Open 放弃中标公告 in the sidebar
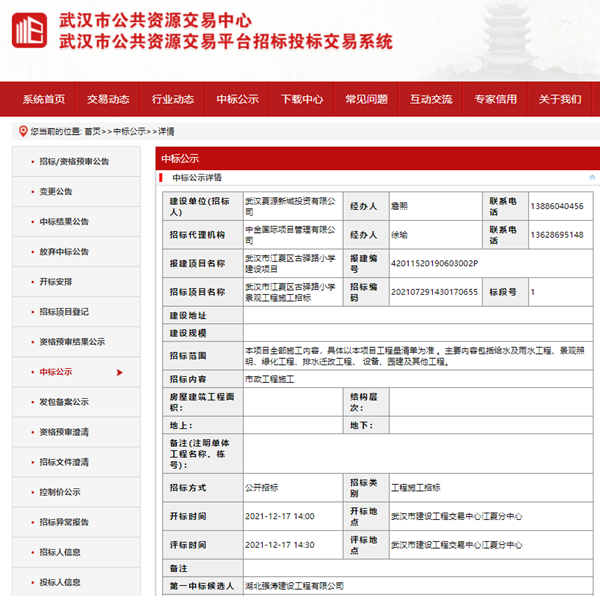 click(x=77, y=252)
